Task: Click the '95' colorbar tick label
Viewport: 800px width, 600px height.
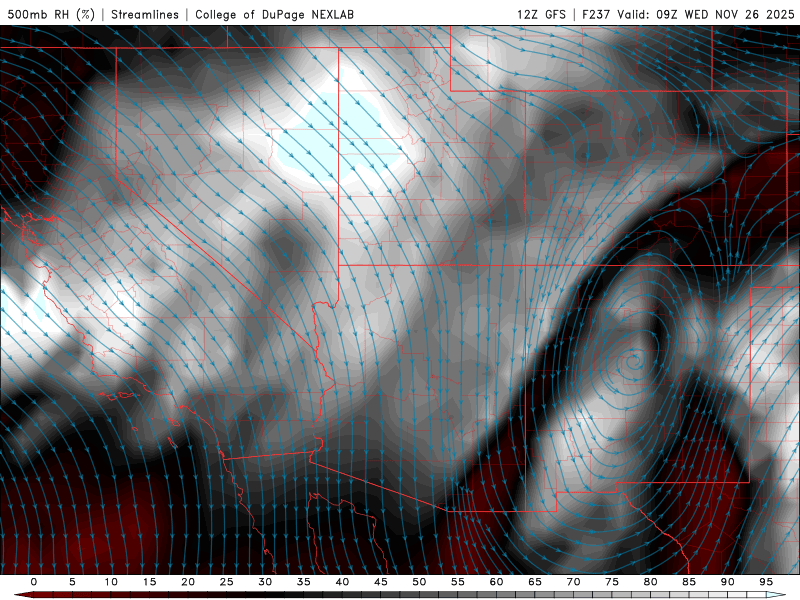Action: (x=766, y=582)
